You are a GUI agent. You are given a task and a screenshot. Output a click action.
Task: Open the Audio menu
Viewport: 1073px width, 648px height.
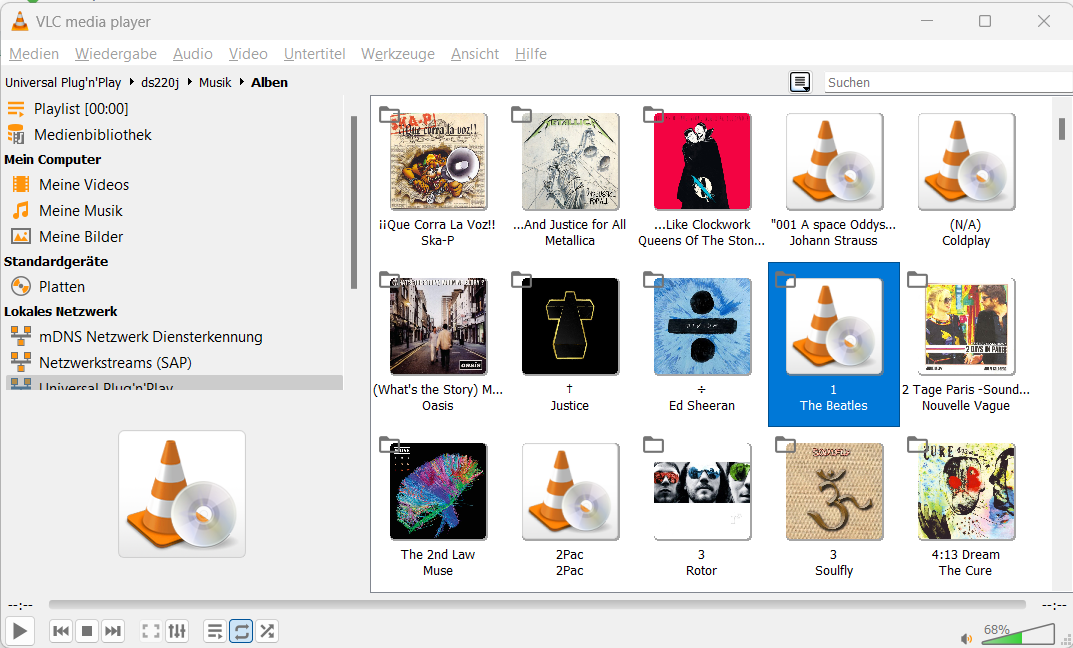(x=192, y=54)
